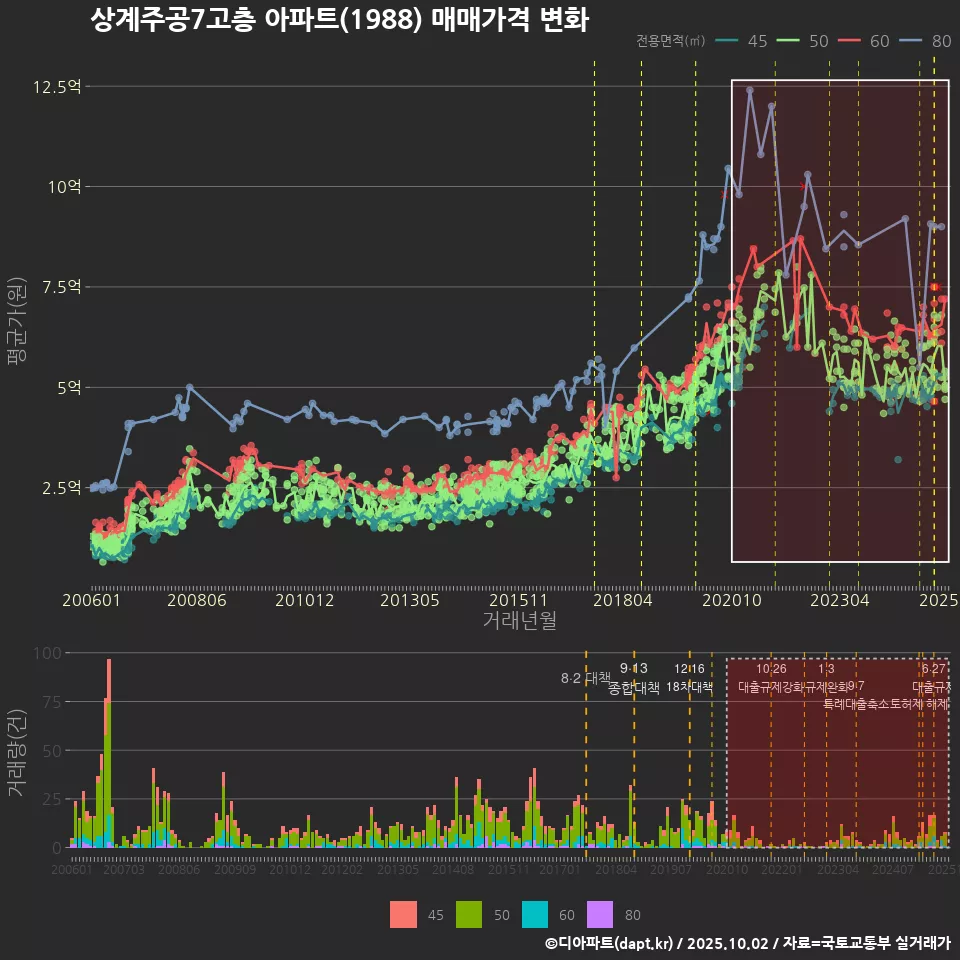Image resolution: width=960 pixels, height=960 pixels.
Task: Click the 10·26 대출규제강화 marker label
Action: click(x=771, y=679)
